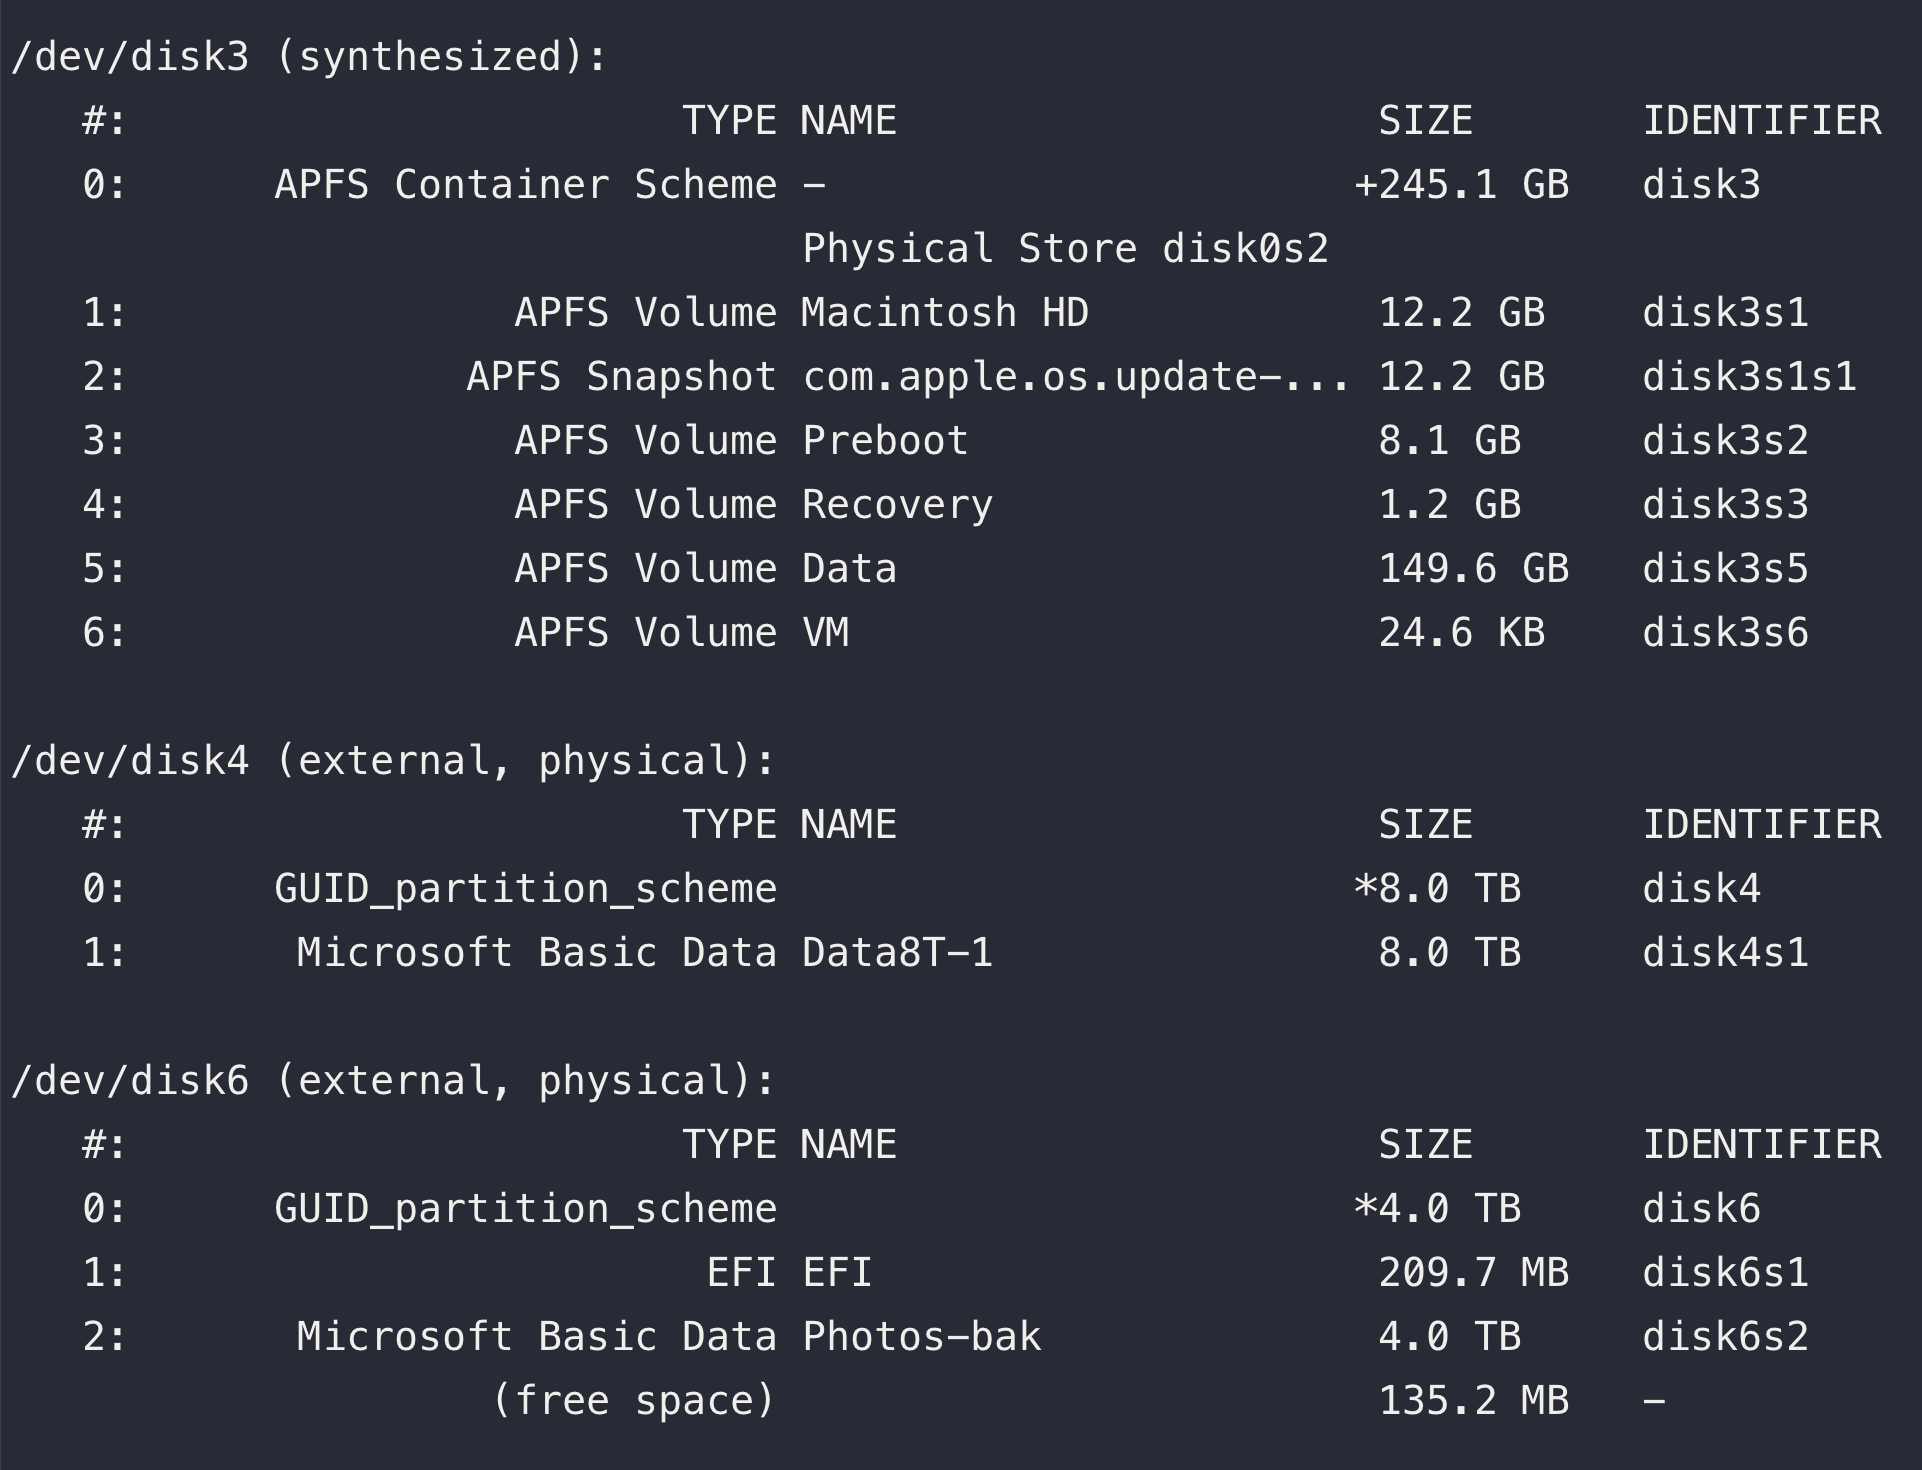Click the 149.6 GB Data size
Screen dimensions: 1922x1470
point(1473,569)
